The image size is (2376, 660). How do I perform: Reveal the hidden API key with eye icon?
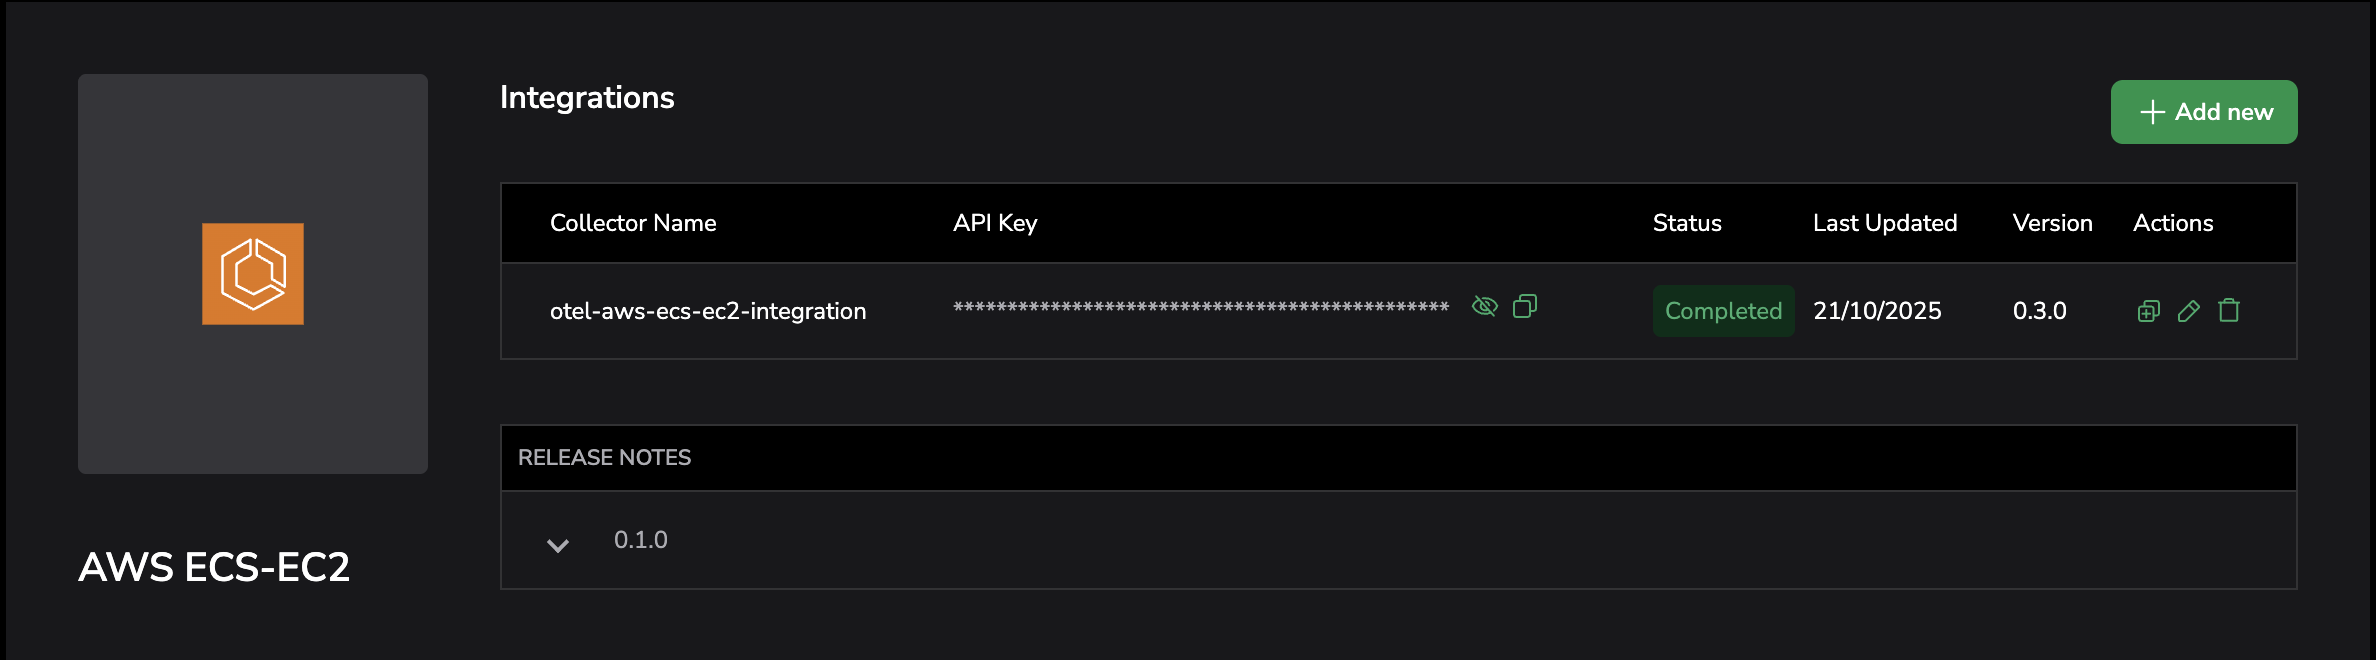(1485, 306)
